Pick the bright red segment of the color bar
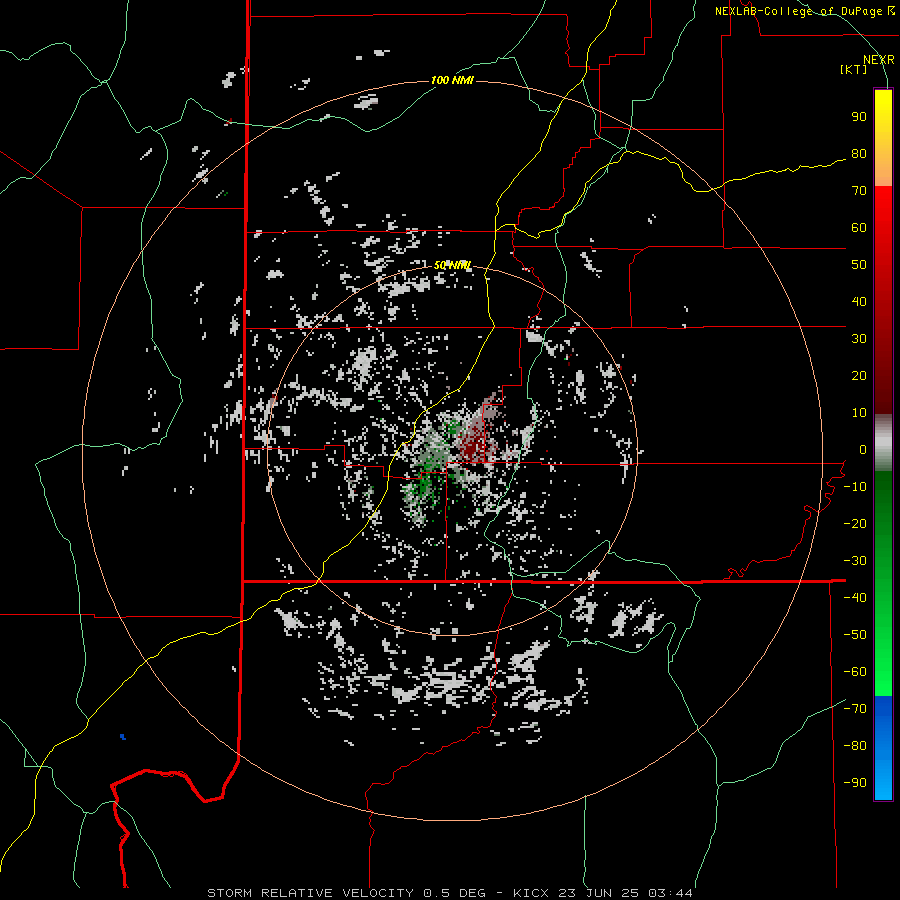 883,210
